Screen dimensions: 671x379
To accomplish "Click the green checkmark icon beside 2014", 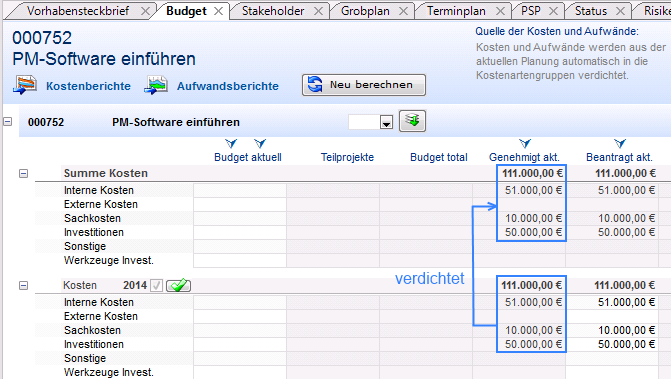I will click(178, 285).
